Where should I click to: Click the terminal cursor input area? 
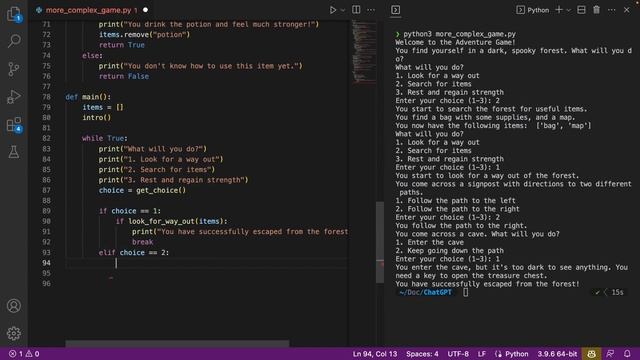pyautogui.click(x=466, y=292)
